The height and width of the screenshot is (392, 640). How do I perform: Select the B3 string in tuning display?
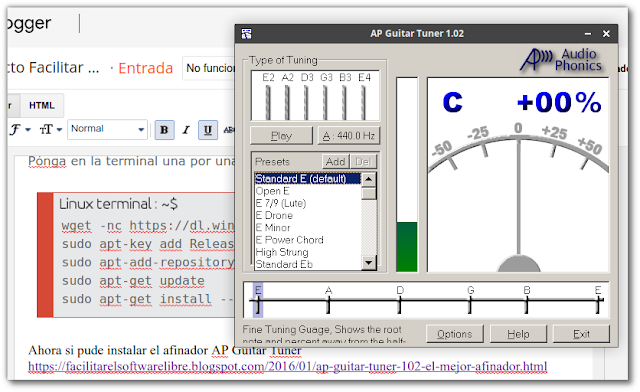click(x=345, y=97)
